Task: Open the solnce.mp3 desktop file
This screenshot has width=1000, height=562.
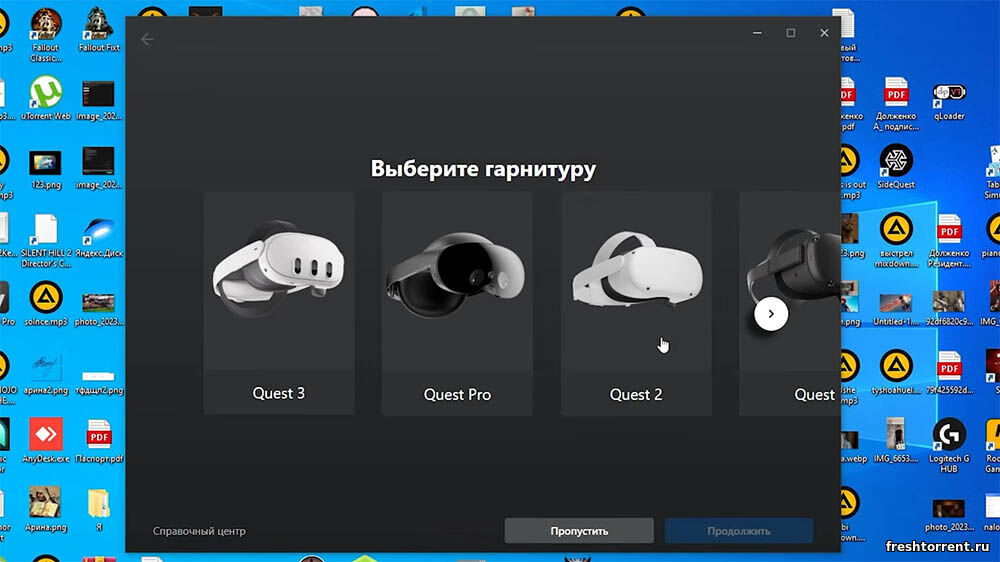Action: [x=46, y=304]
